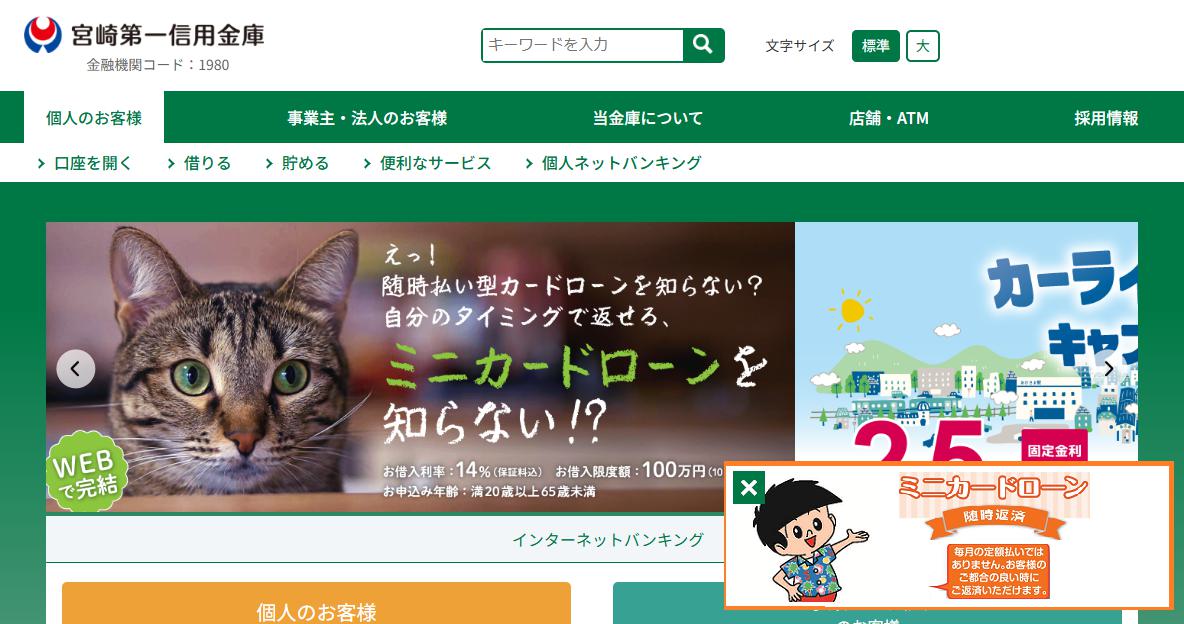1184x624 pixels.
Task: Open 個人ネットバンキング link
Action: coord(613,163)
